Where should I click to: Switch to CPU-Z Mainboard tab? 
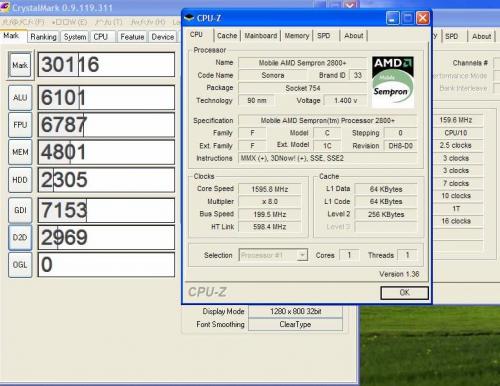(261, 36)
